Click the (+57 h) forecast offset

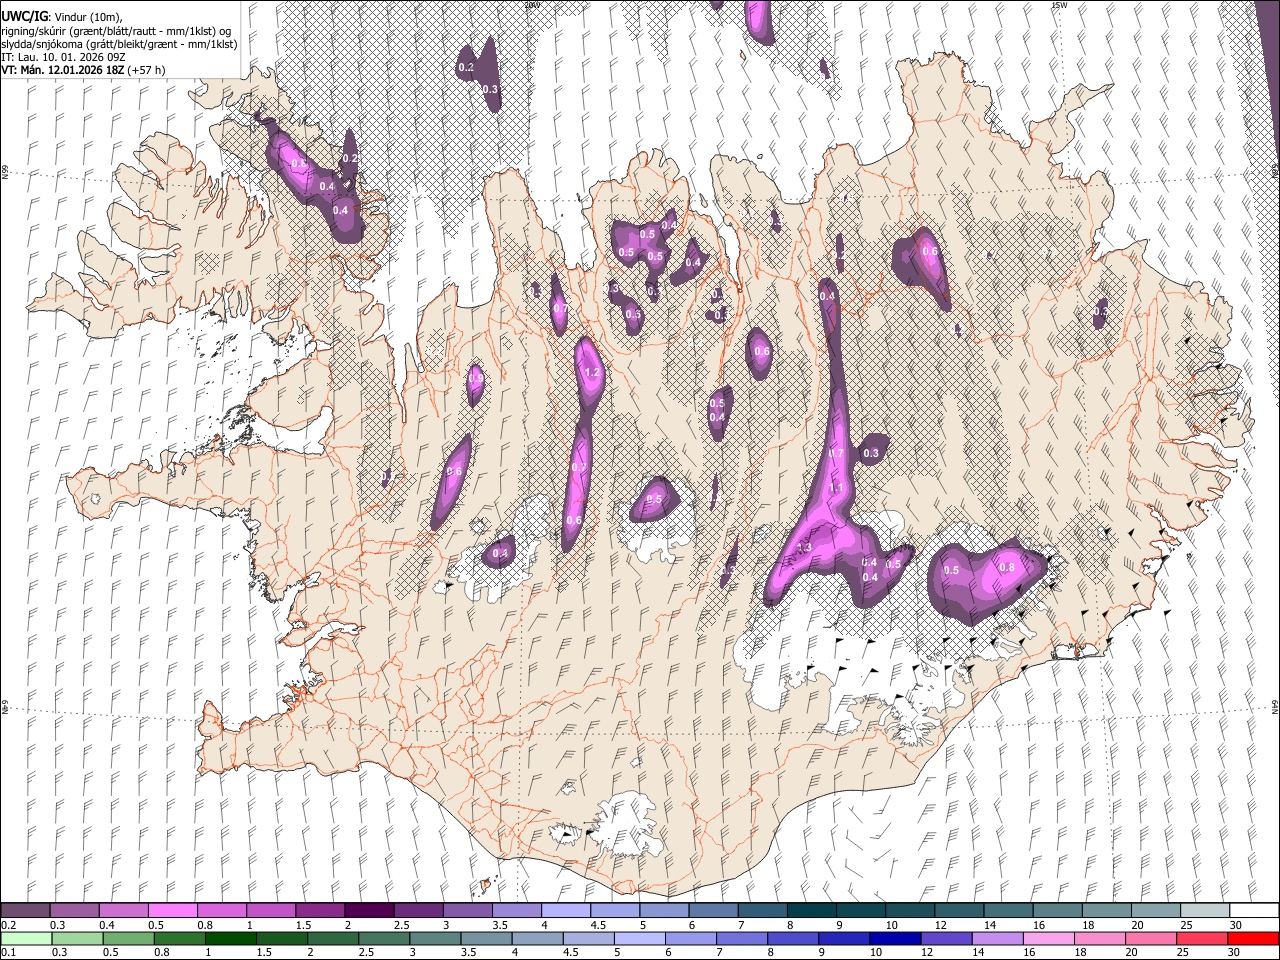[x=146, y=70]
